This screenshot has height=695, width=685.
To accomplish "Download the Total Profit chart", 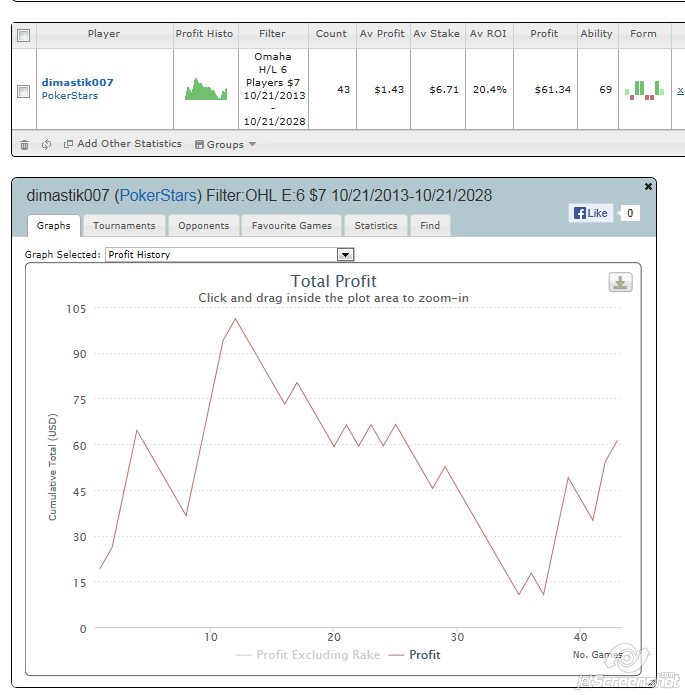I will 620,283.
